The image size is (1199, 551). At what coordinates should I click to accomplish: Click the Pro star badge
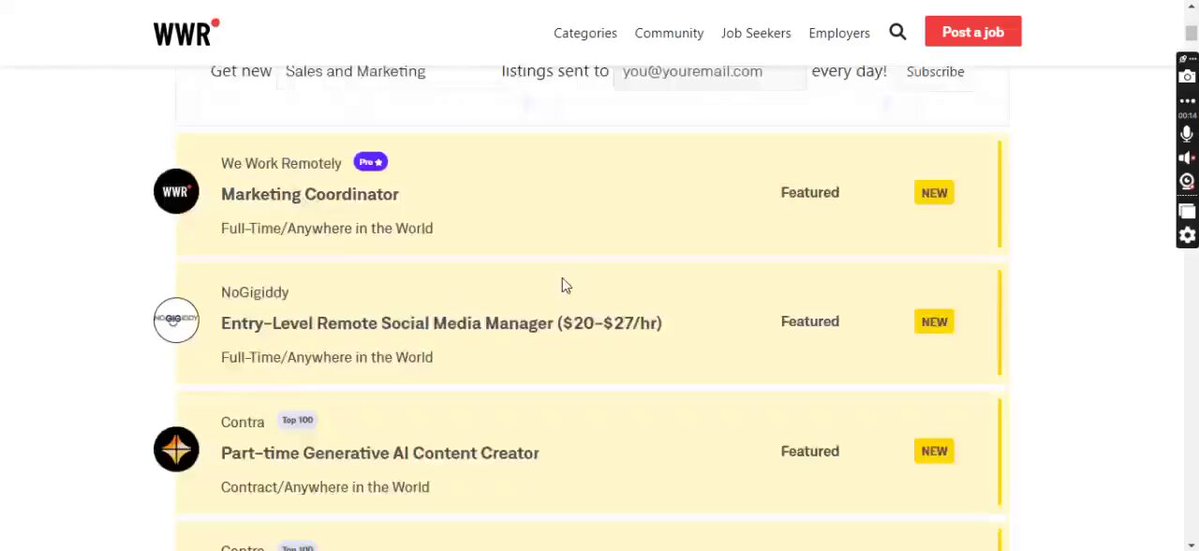[x=371, y=162]
